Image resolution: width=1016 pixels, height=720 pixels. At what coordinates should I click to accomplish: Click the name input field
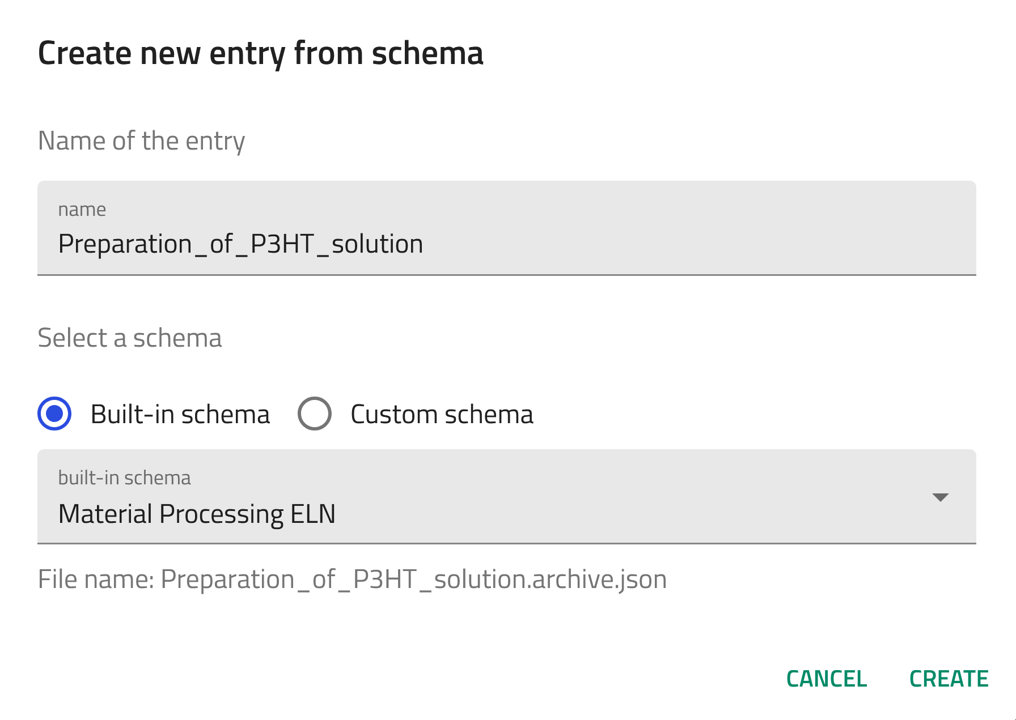click(506, 228)
